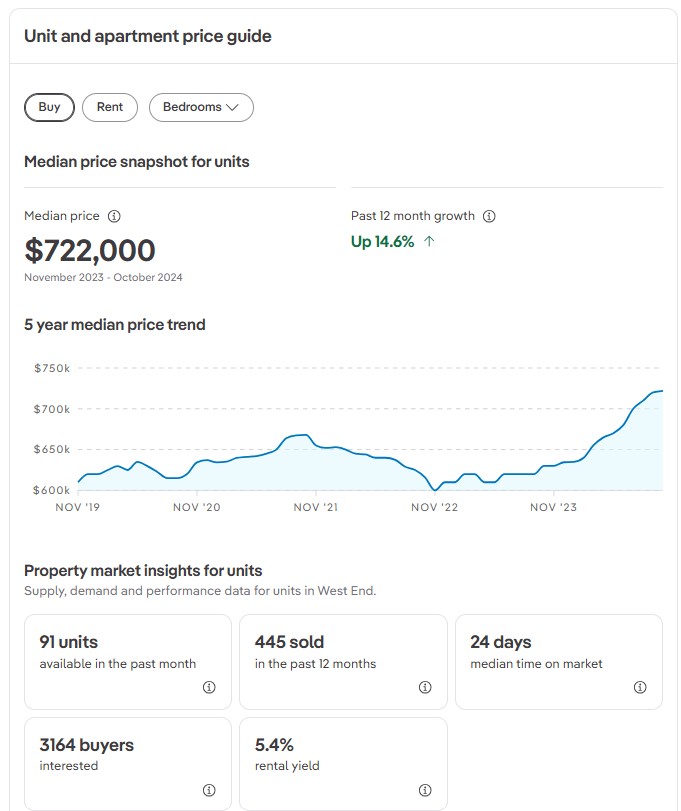Select the Buy toggle option
Image resolution: width=681 pixels, height=811 pixels.
[x=49, y=107]
